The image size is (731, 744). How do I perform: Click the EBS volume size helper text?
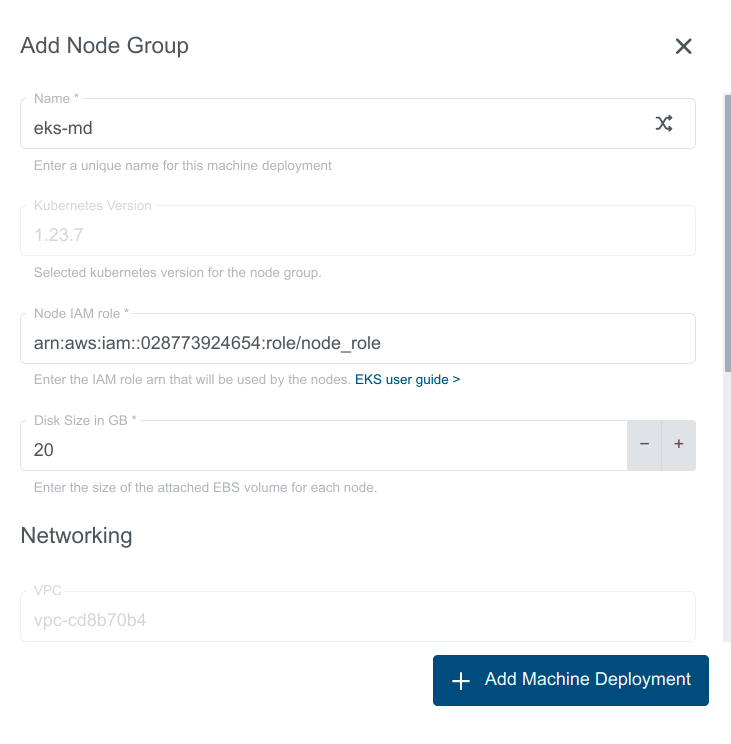tap(205, 488)
